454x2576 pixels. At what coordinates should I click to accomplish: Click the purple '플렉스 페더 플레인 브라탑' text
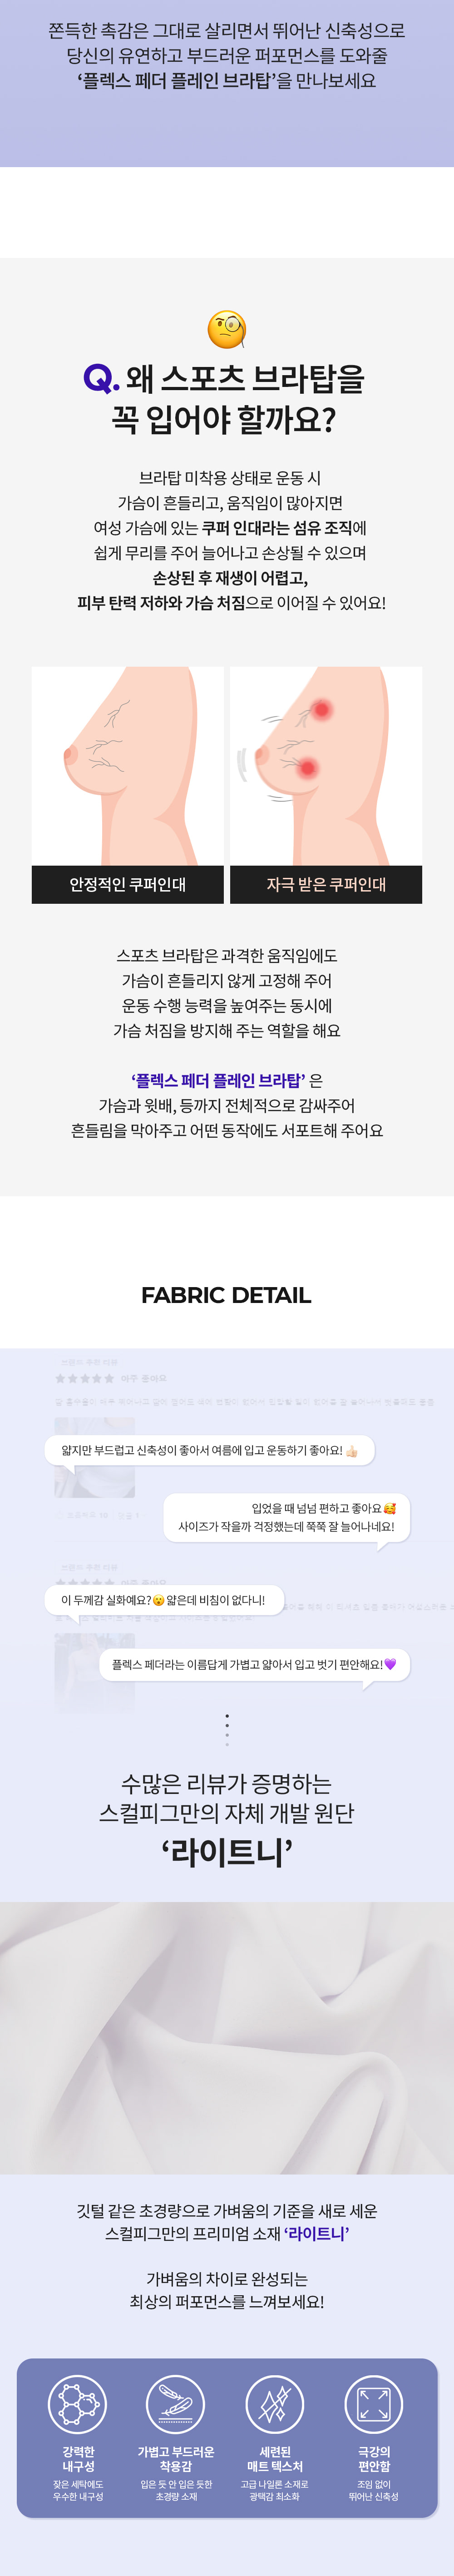pos(218,1081)
